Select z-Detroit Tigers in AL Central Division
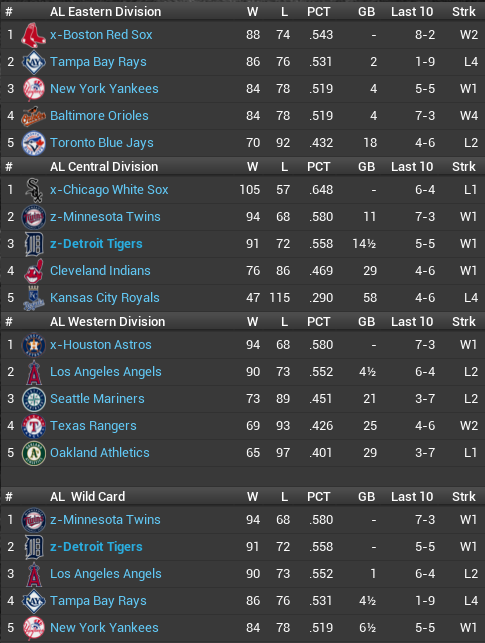The image size is (485, 643). [x=96, y=244]
